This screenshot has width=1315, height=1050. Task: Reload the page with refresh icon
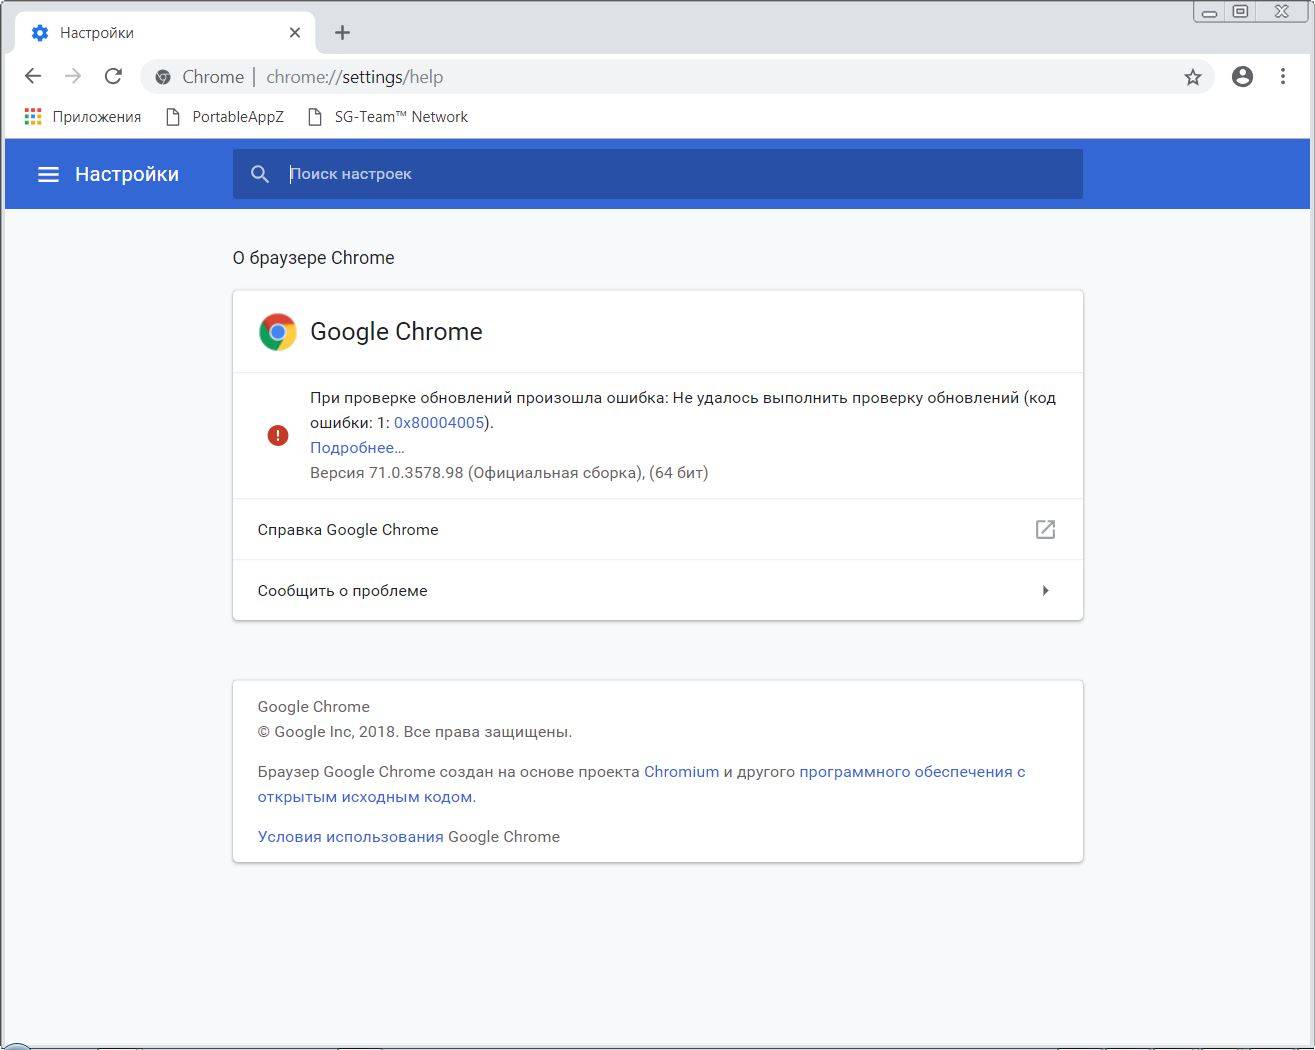click(x=114, y=76)
